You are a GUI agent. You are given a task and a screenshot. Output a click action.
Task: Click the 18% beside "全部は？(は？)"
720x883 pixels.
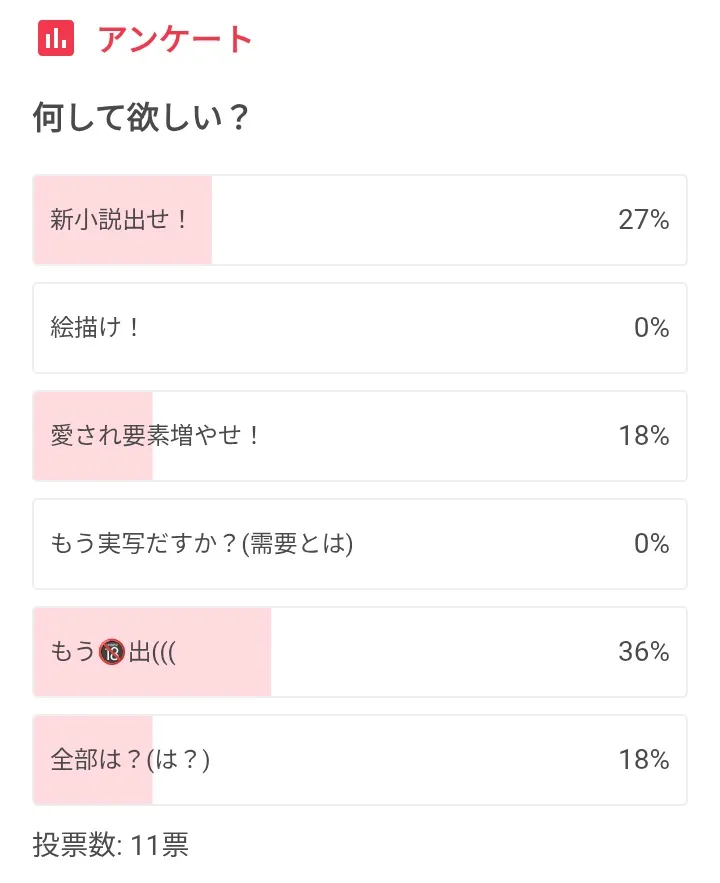tap(643, 760)
